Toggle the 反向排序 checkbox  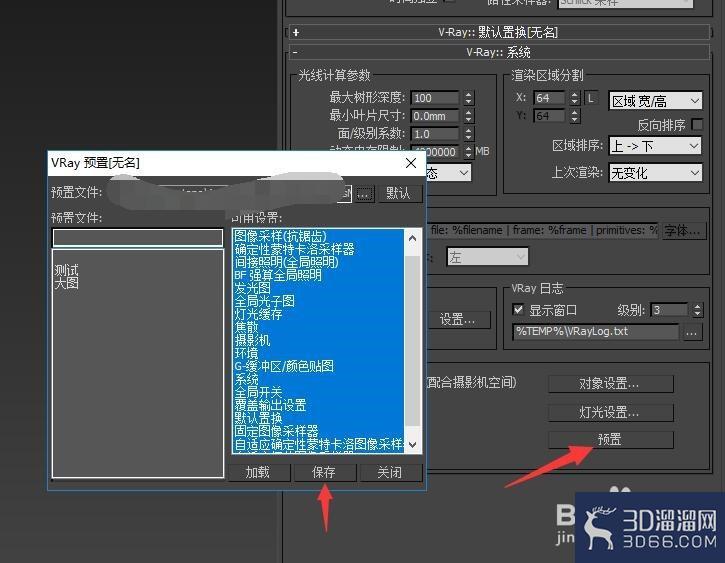point(697,124)
